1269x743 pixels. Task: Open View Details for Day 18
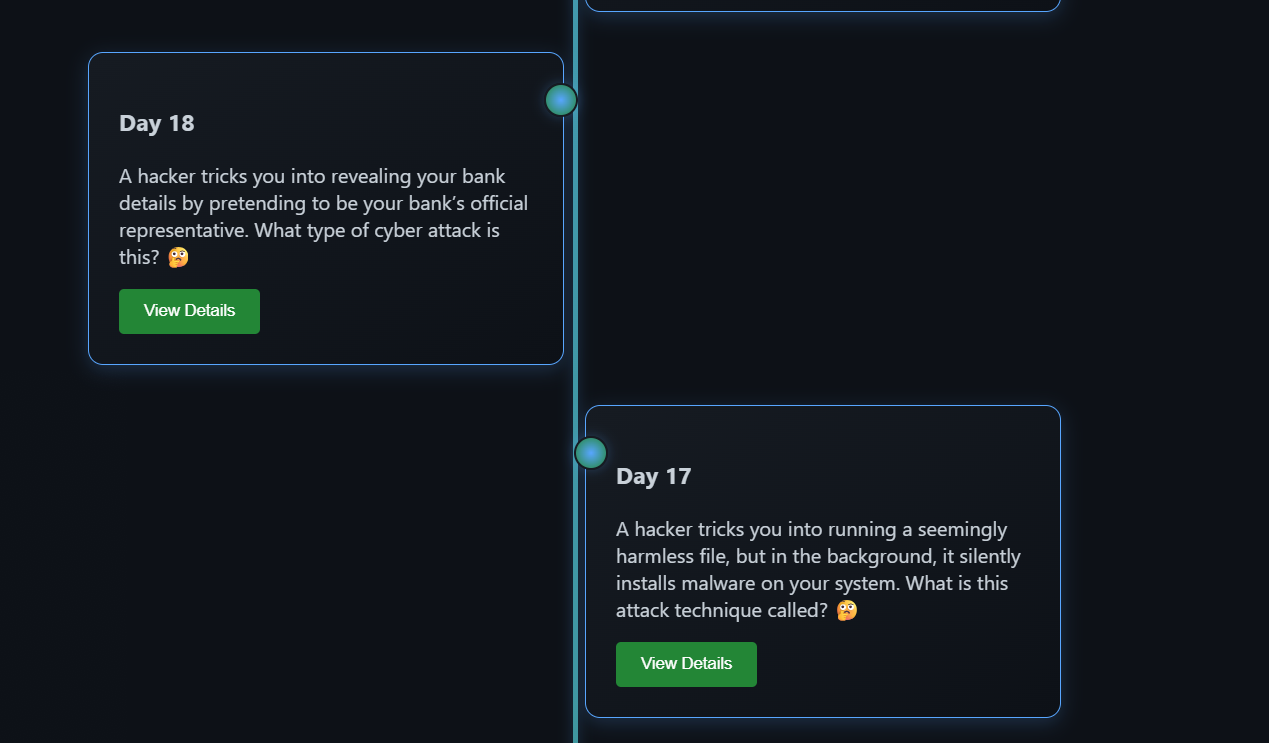tap(189, 311)
